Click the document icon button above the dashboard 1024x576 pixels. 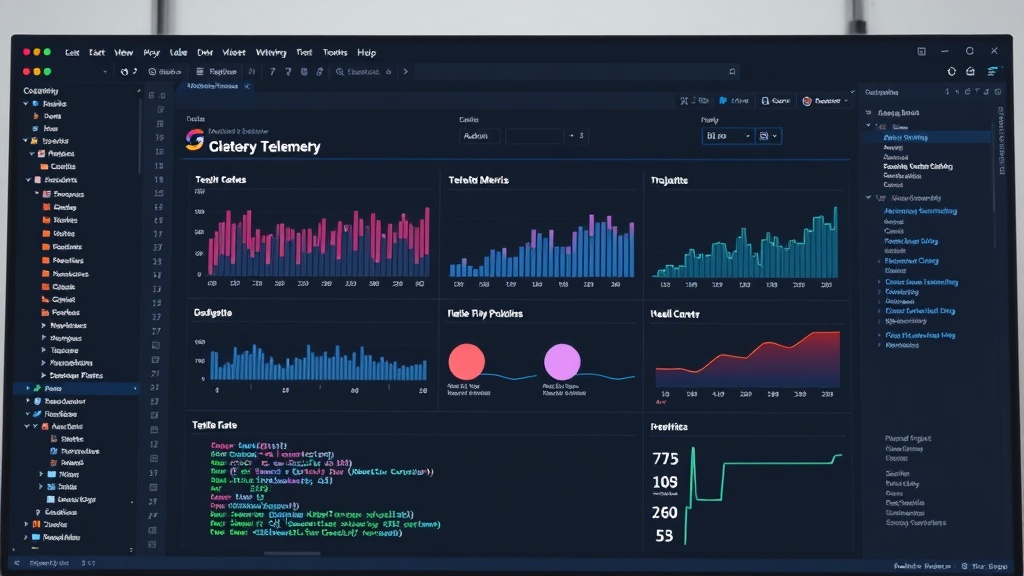(x=765, y=101)
